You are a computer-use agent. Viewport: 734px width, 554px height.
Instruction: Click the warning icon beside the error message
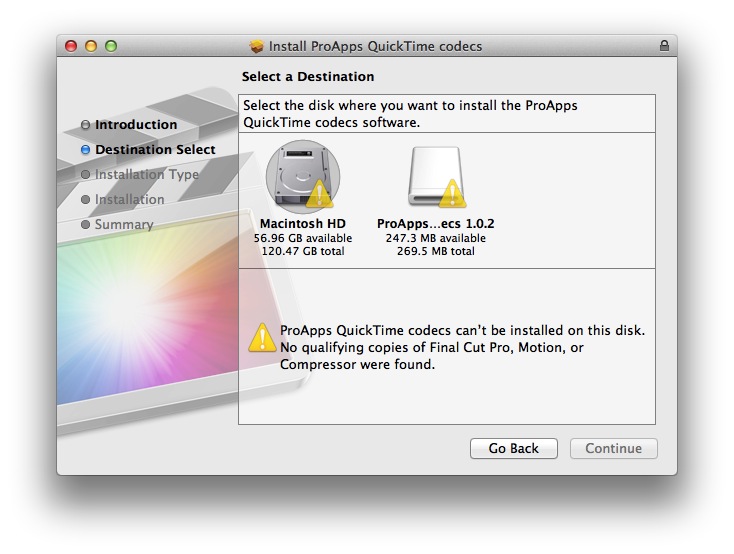[262, 338]
